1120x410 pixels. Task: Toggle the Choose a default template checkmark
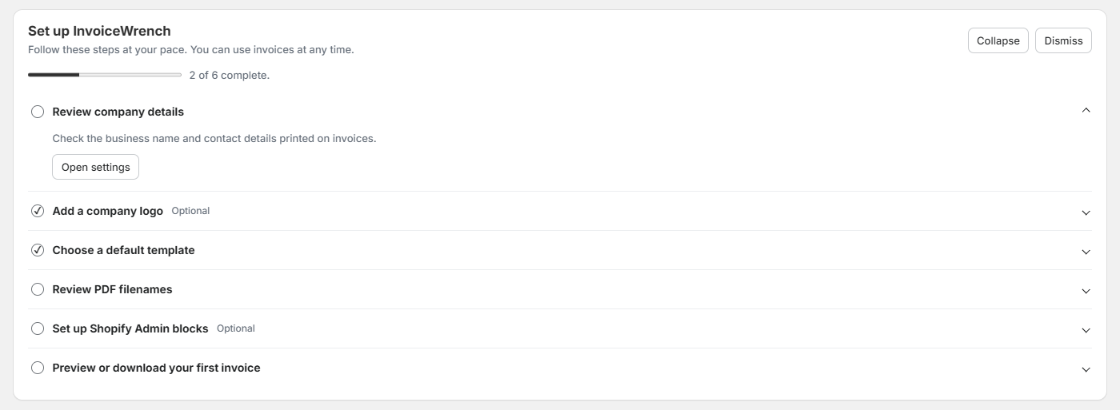coord(37,250)
